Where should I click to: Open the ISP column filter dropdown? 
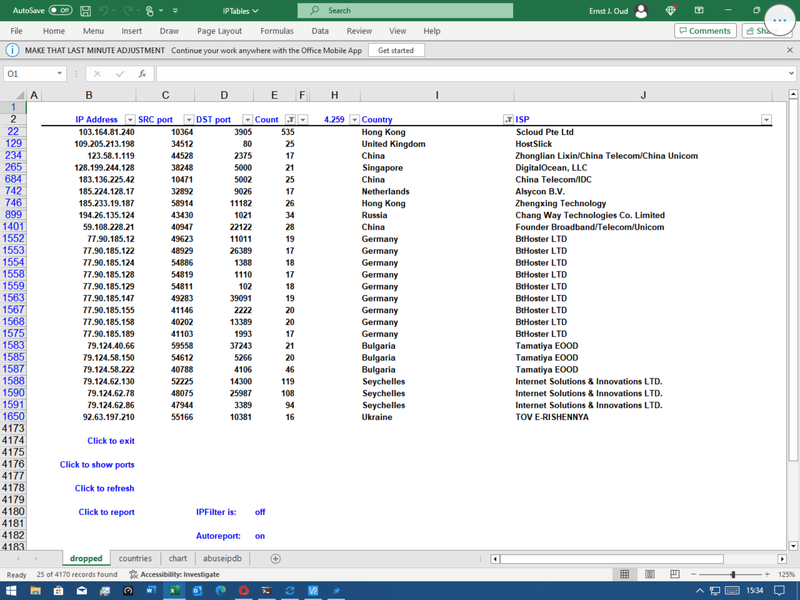(767, 120)
